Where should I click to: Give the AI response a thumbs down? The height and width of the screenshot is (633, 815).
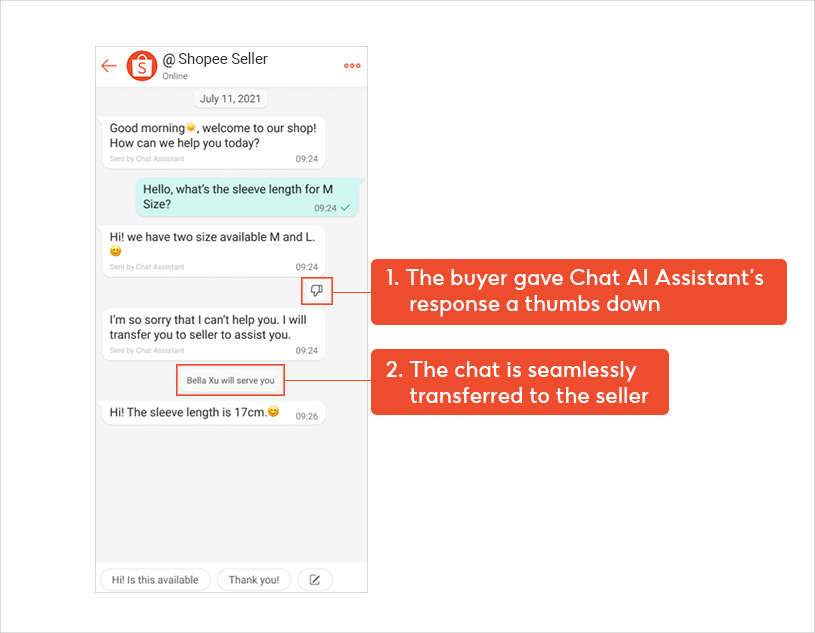(316, 291)
